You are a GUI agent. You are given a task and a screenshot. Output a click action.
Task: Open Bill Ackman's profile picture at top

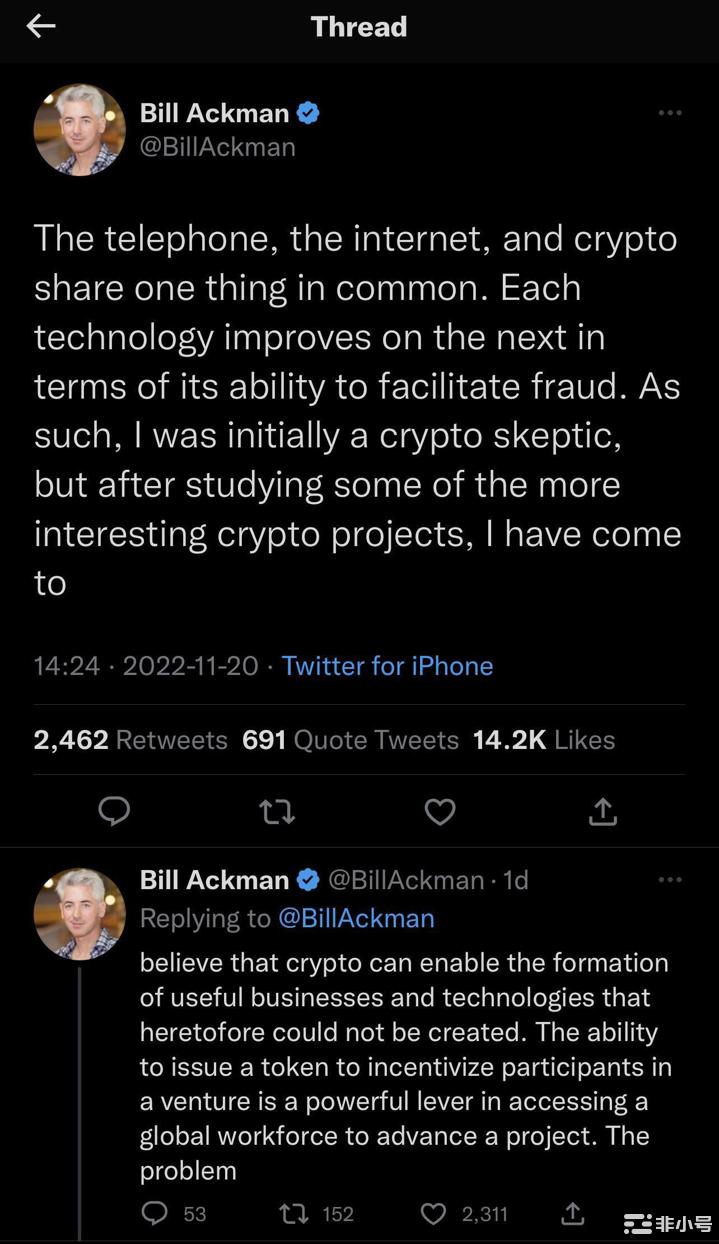80,130
